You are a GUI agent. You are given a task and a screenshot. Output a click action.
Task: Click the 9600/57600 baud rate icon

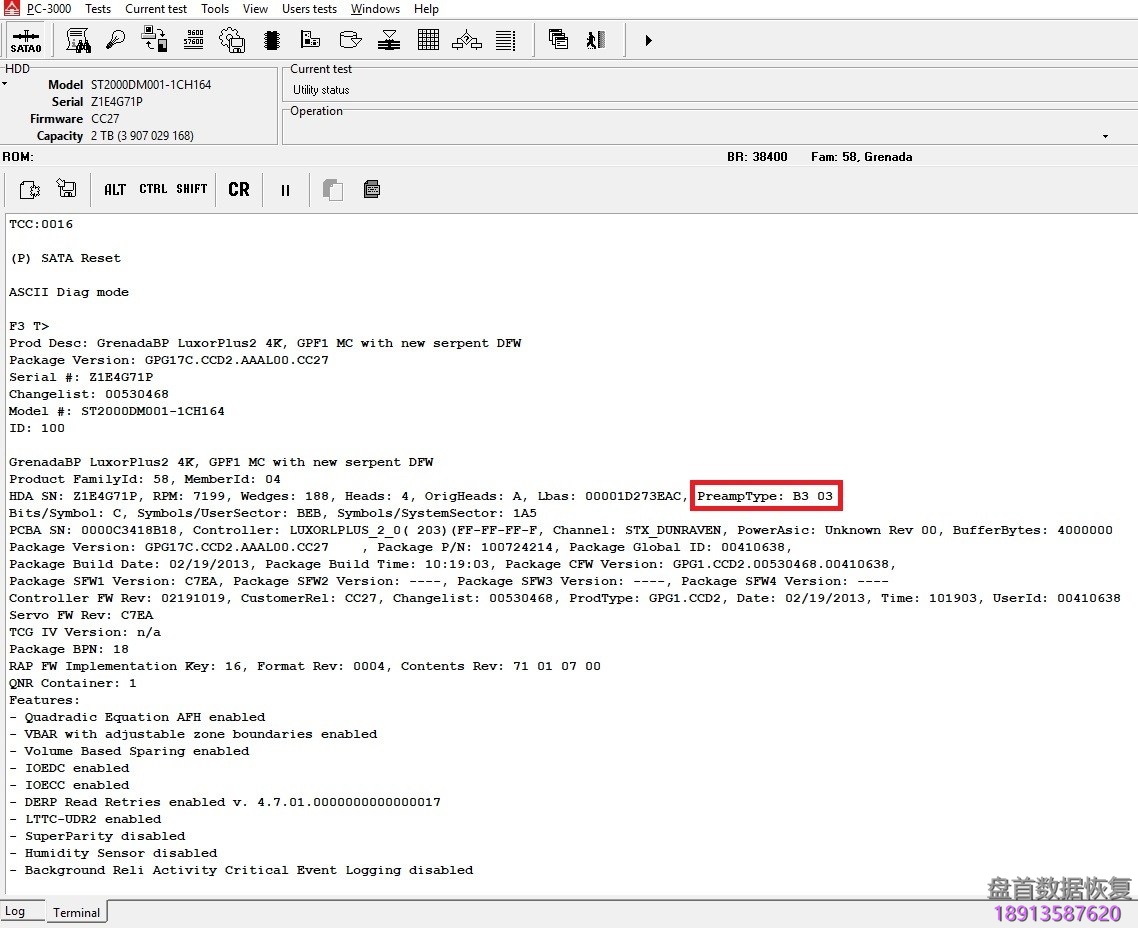pos(194,40)
